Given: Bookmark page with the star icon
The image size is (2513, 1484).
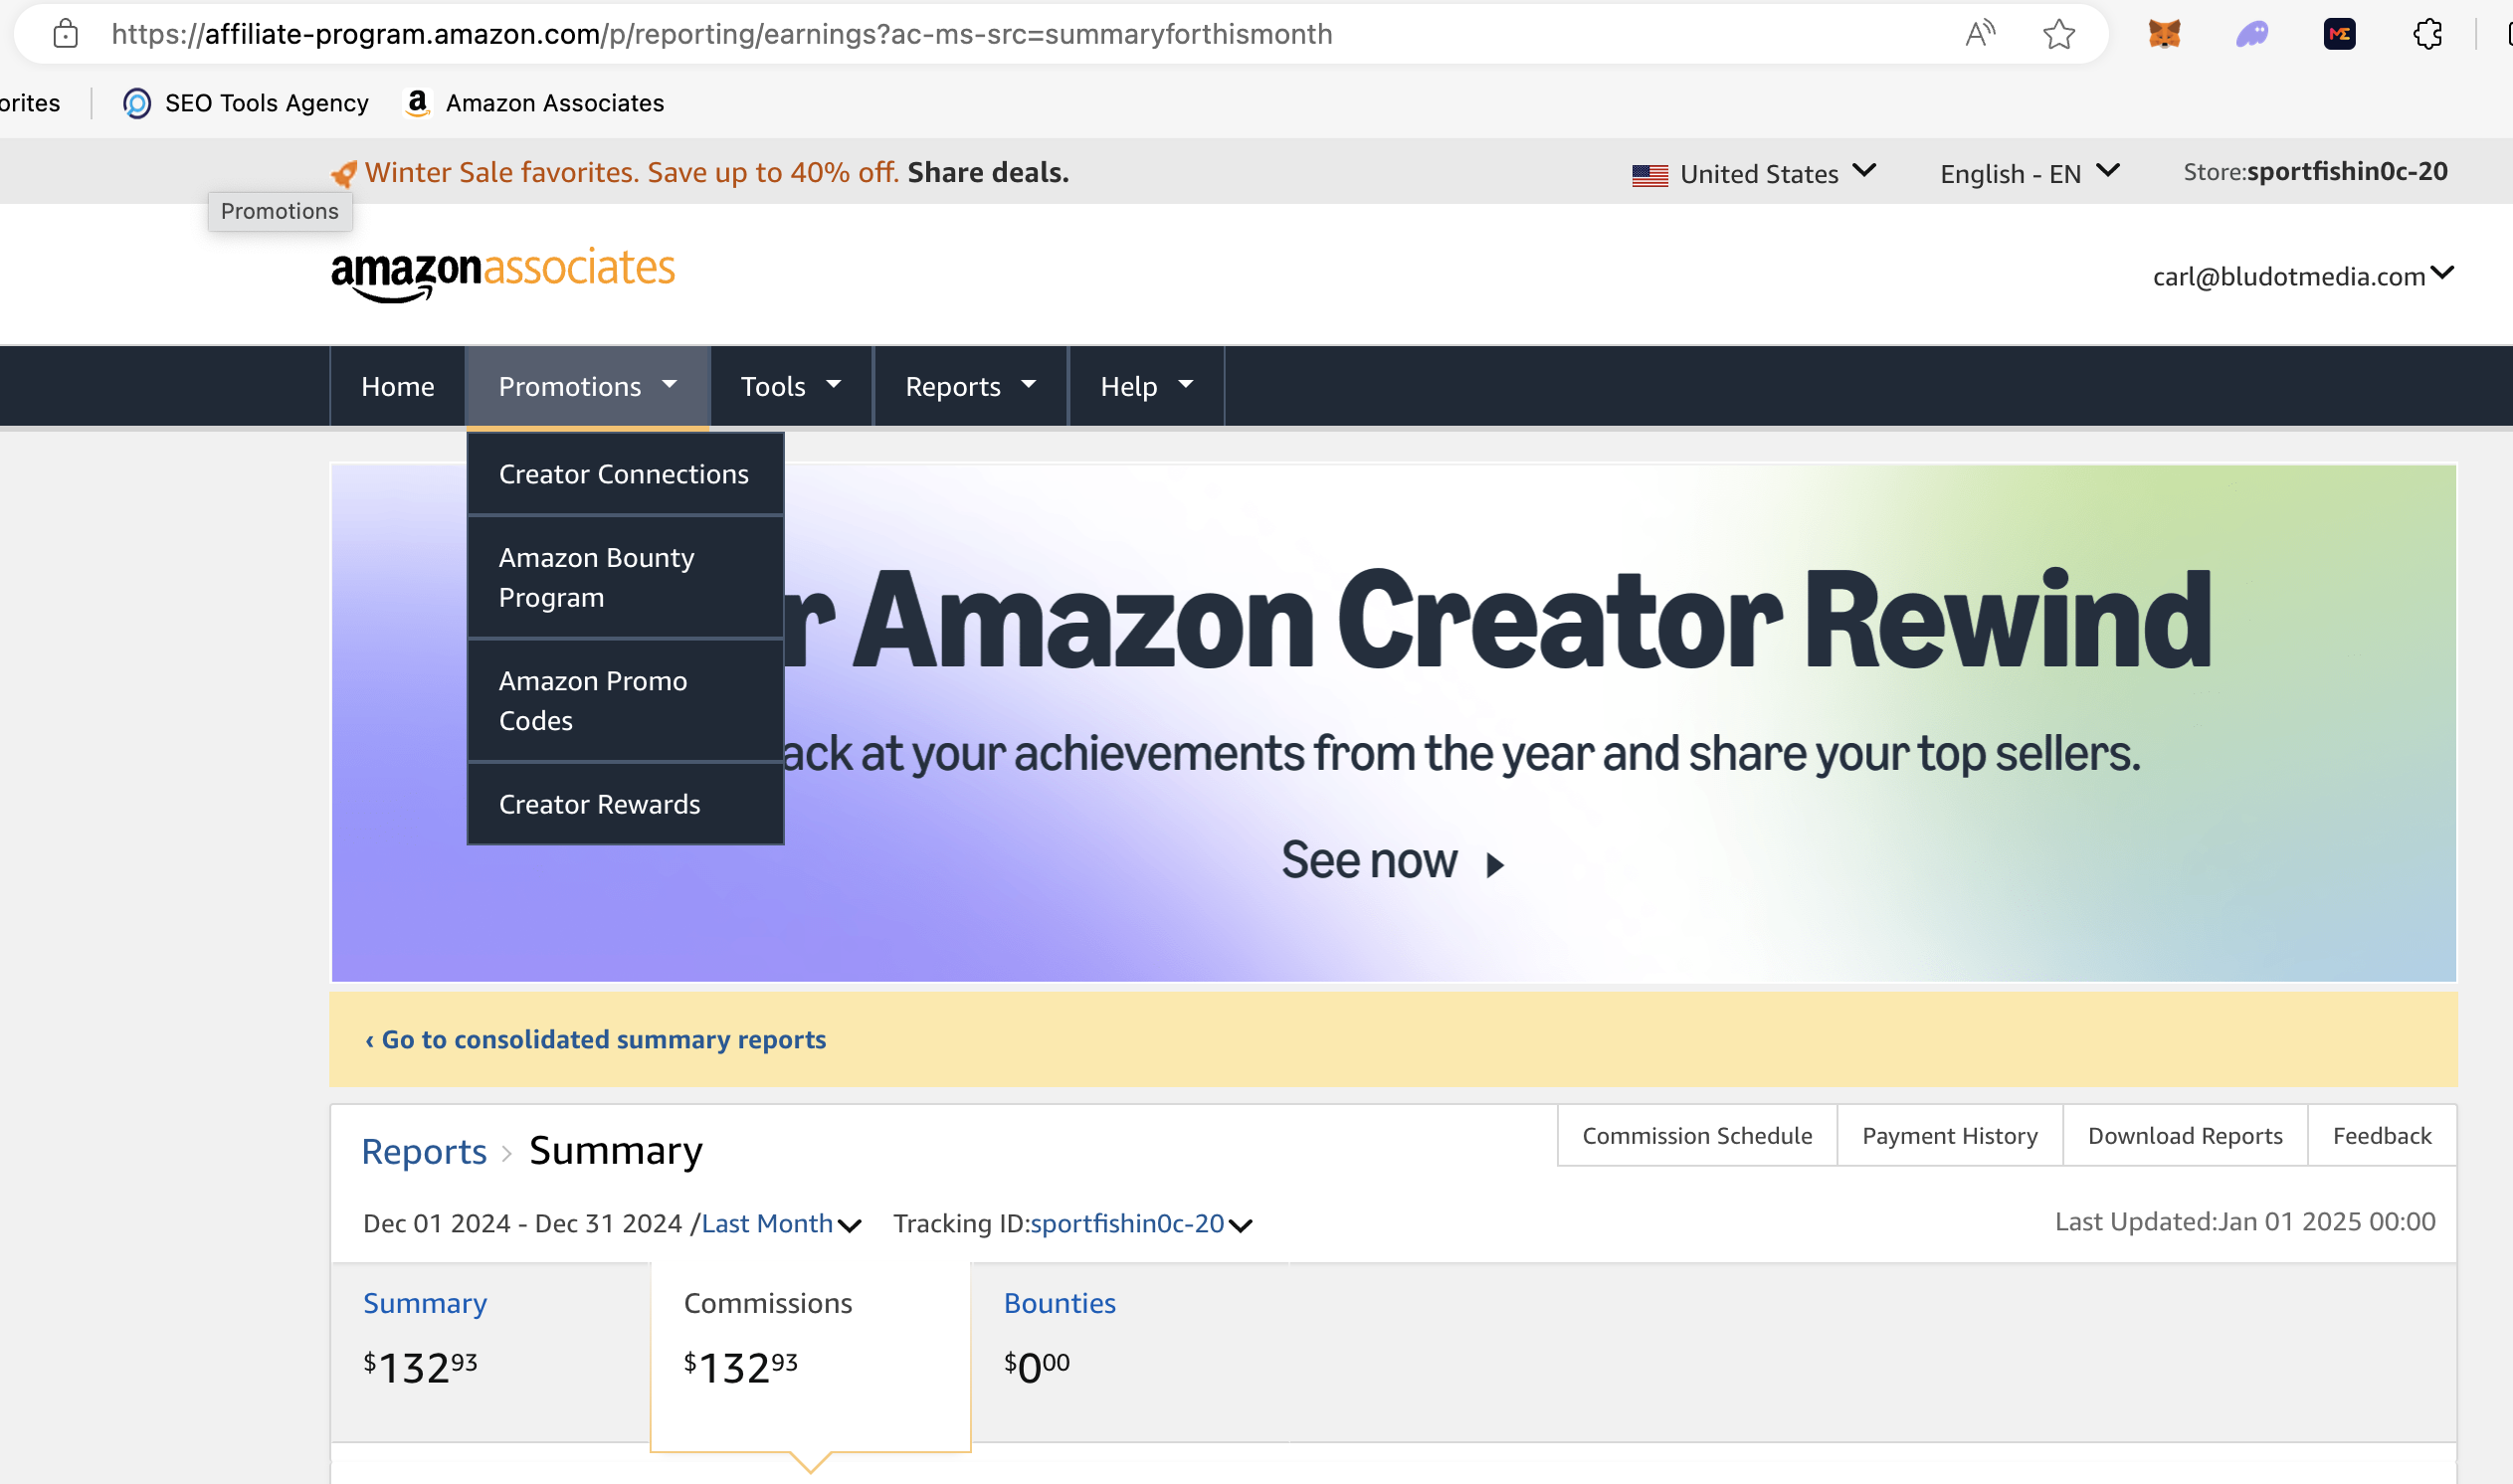Looking at the screenshot, I should coord(2058,34).
